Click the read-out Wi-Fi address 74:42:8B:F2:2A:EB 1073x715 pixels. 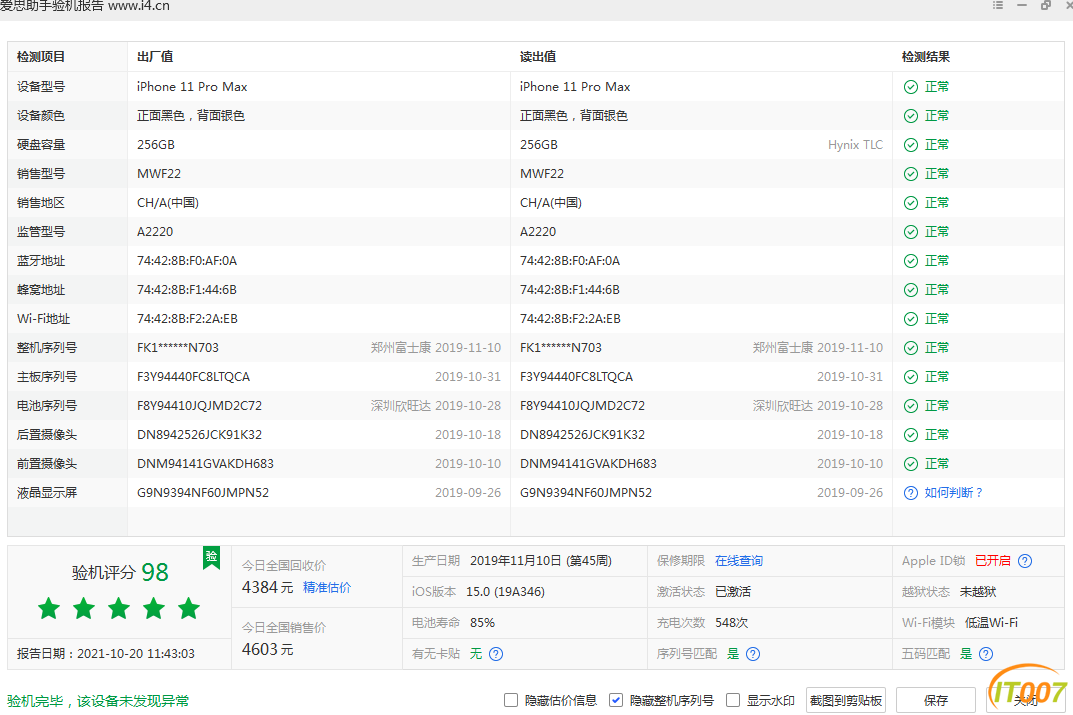[570, 319]
